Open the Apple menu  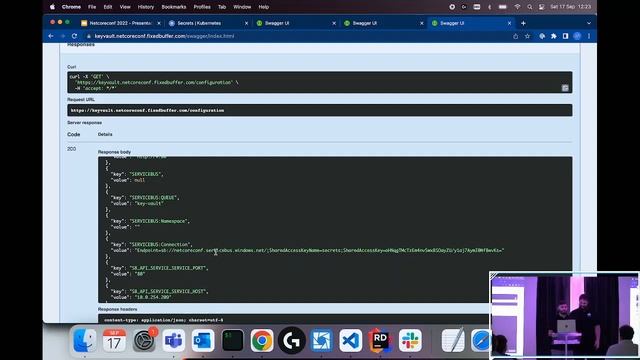pos(52,7)
